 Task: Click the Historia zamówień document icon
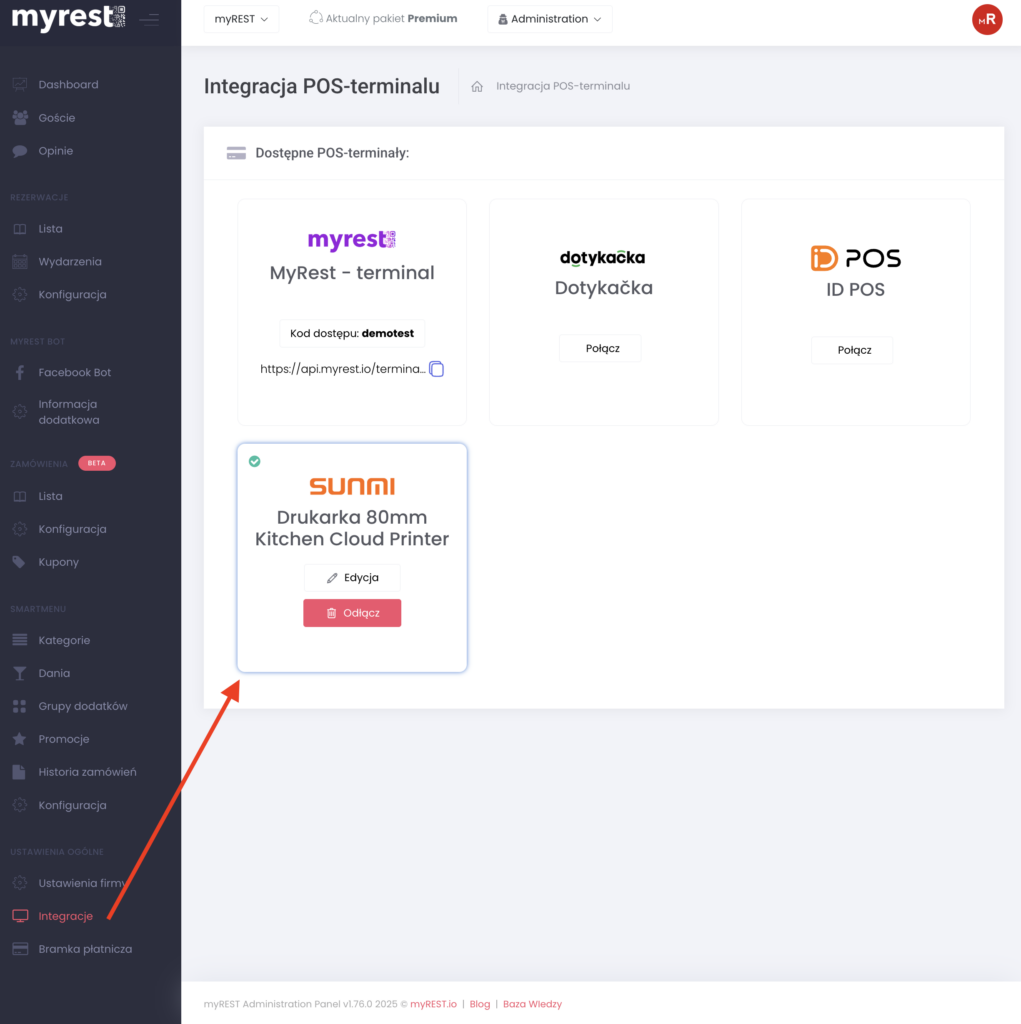[x=20, y=772]
